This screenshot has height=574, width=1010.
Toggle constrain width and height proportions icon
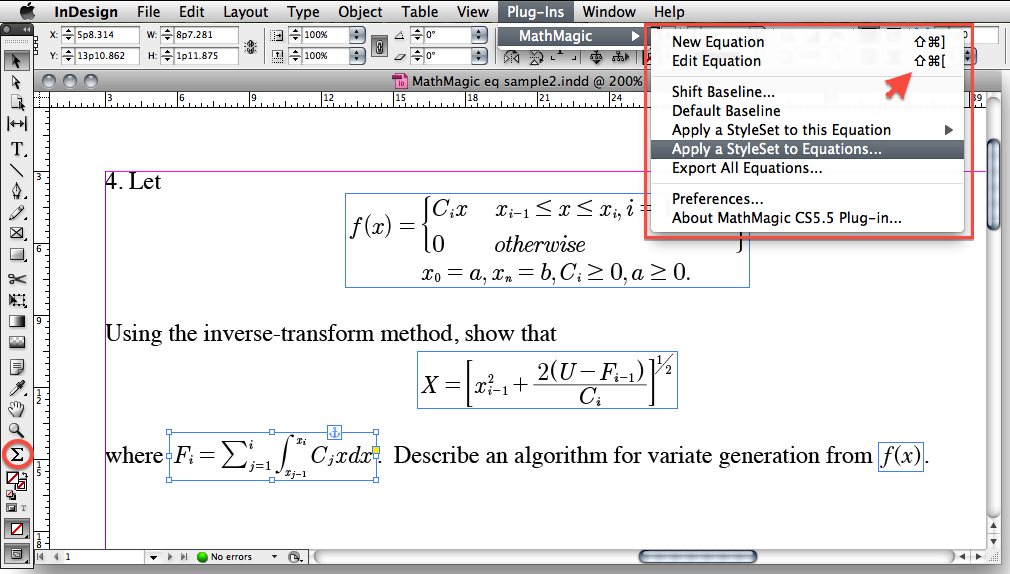251,46
